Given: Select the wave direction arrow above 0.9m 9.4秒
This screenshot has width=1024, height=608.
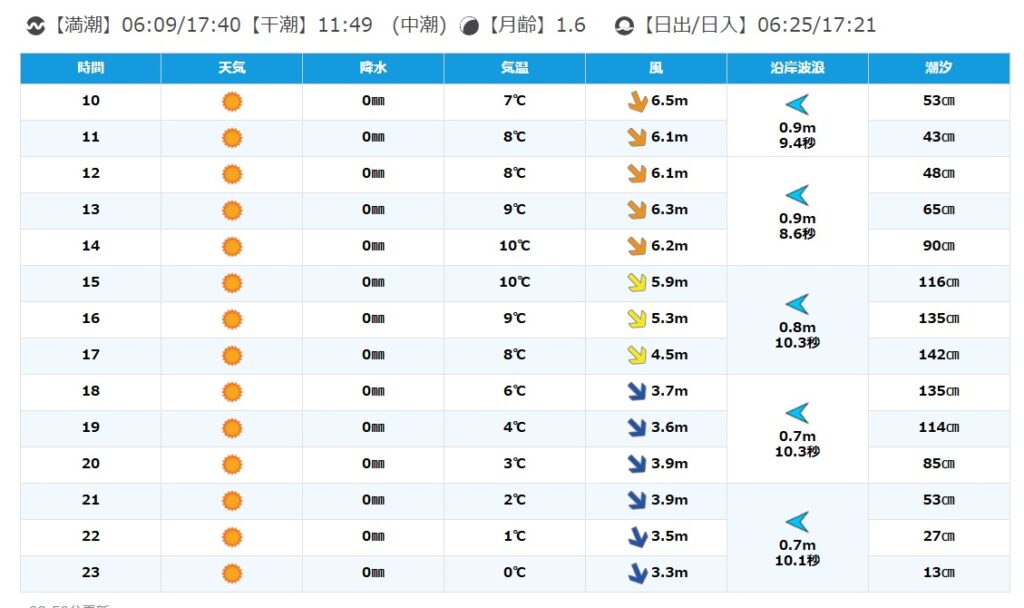Looking at the screenshot, I should [x=797, y=104].
